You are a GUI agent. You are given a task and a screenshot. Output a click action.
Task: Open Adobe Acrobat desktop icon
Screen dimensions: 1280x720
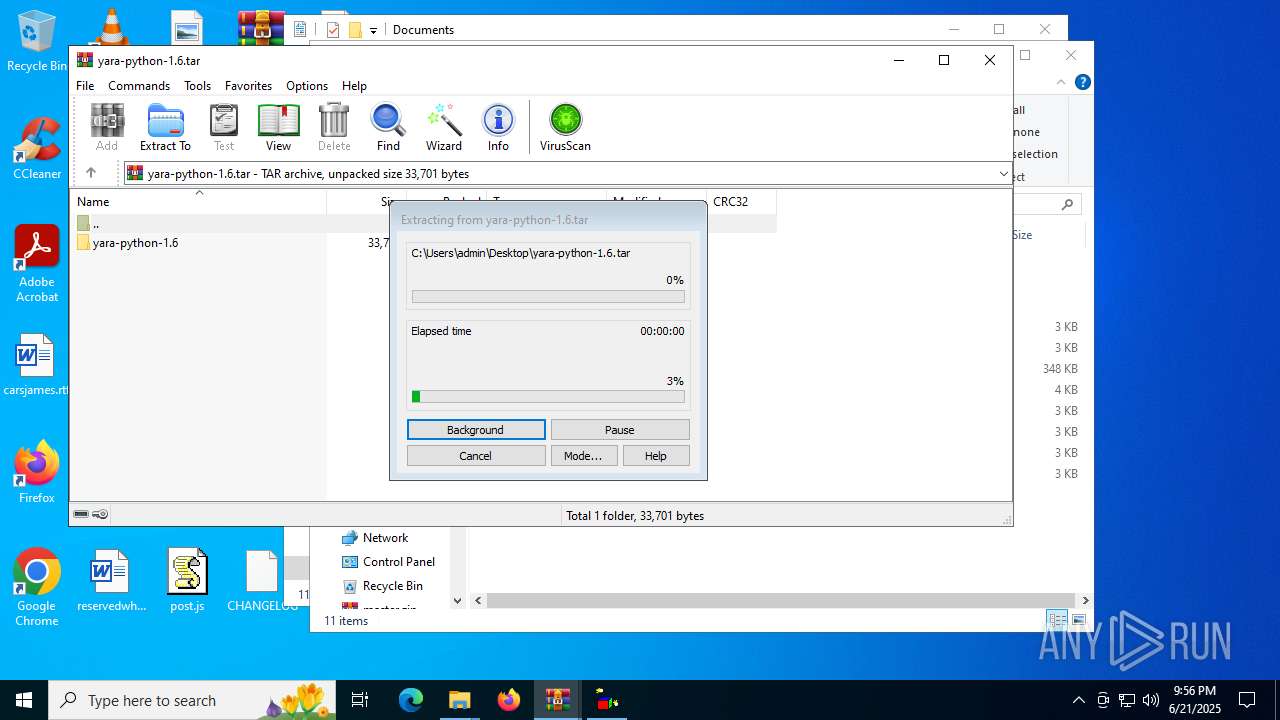point(37,264)
